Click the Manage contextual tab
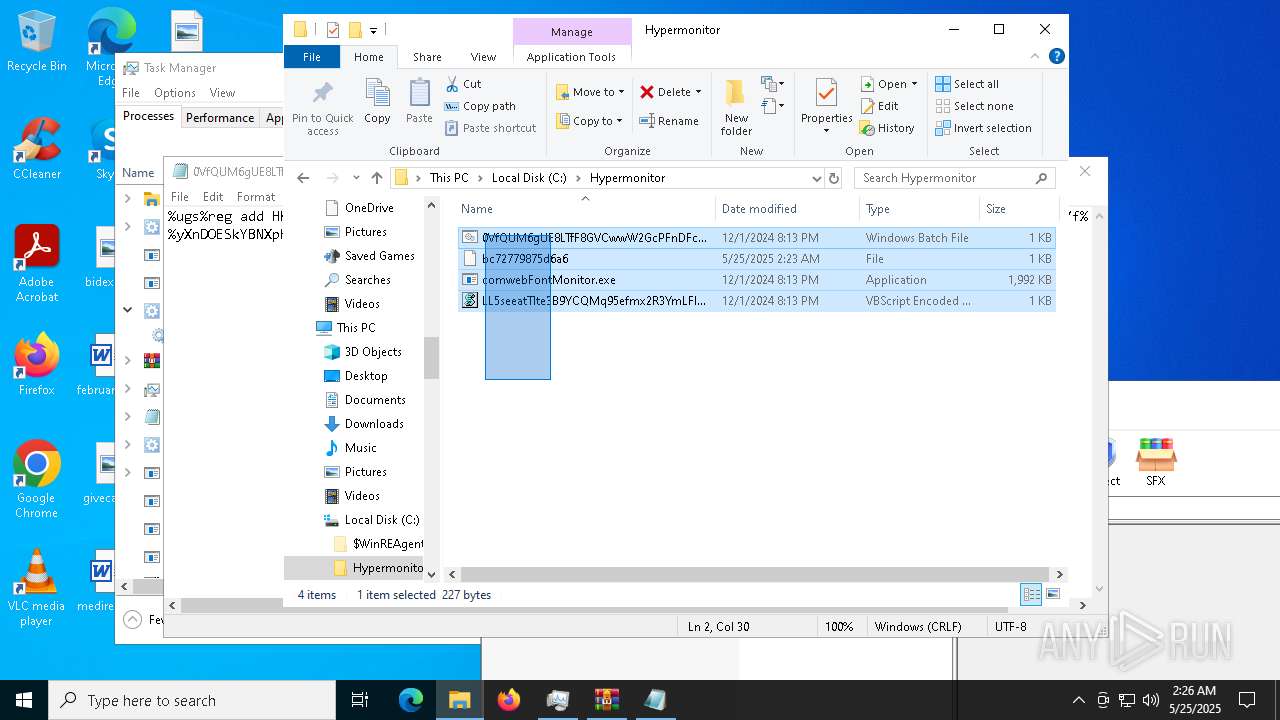Image resolution: width=1280 pixels, height=720 pixels. tap(572, 32)
